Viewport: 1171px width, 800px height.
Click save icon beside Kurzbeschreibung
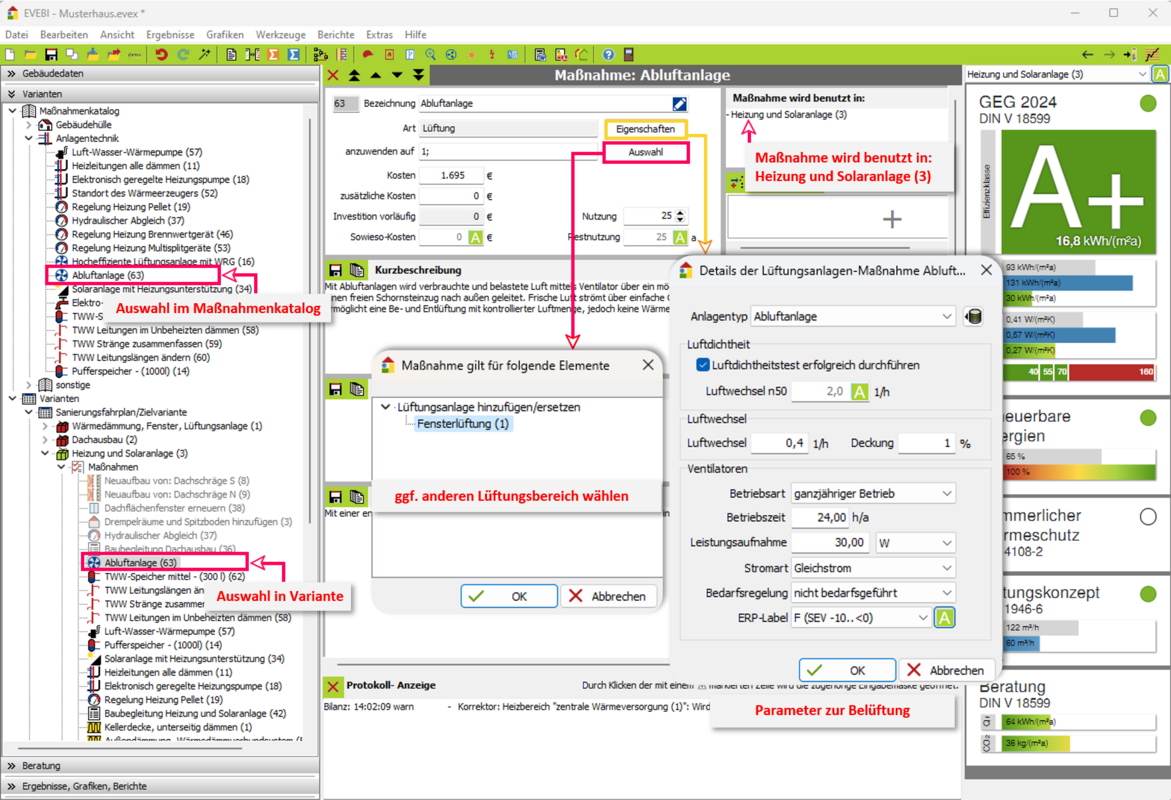pyautogui.click(x=336, y=270)
